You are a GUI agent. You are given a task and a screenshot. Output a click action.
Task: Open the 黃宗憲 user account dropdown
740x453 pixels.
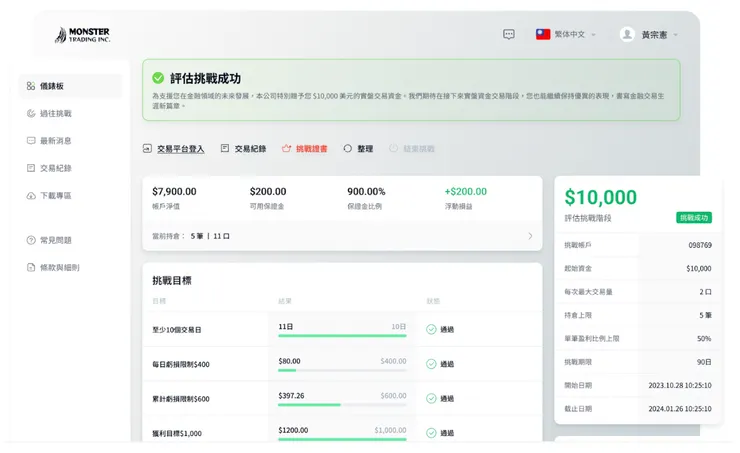(649, 34)
